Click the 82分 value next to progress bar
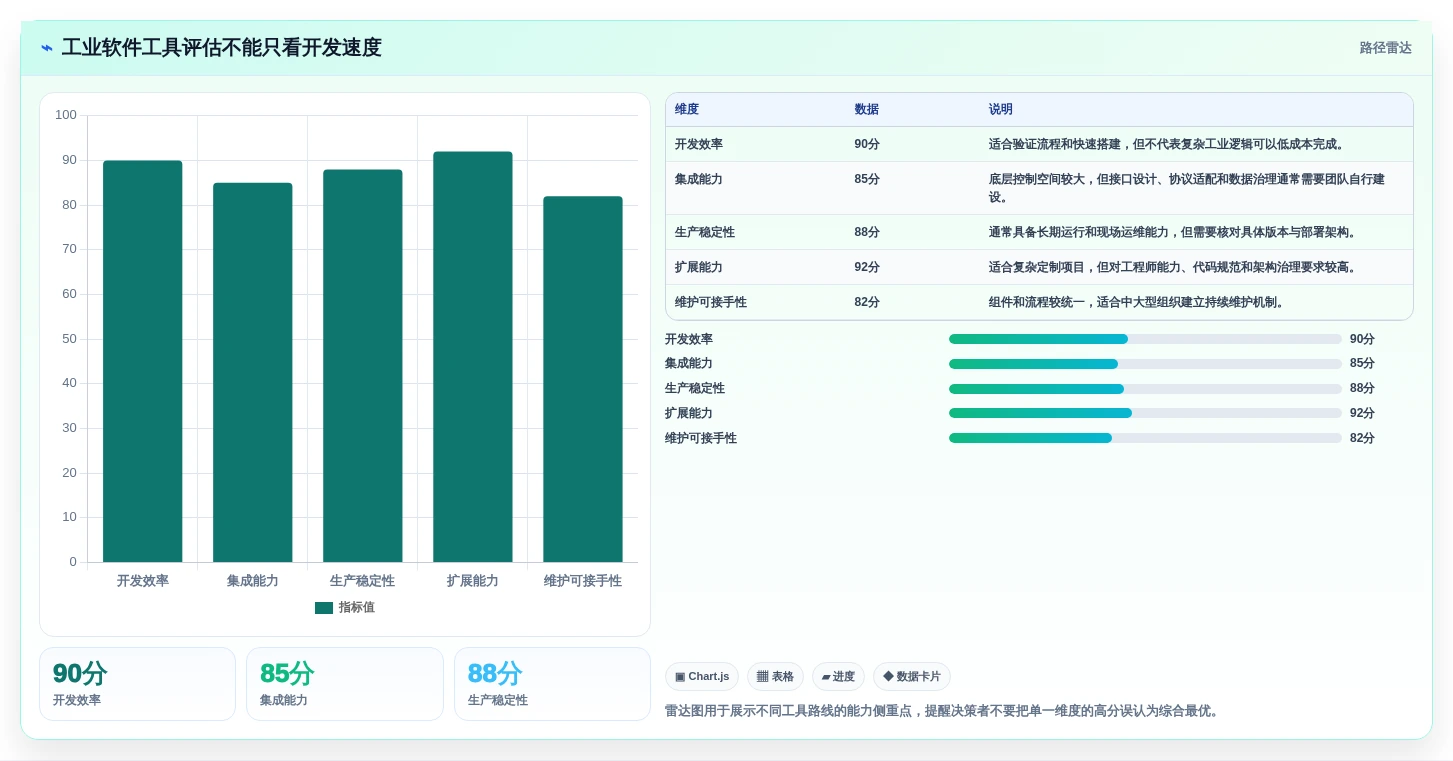The image size is (1453, 761). tap(1362, 438)
